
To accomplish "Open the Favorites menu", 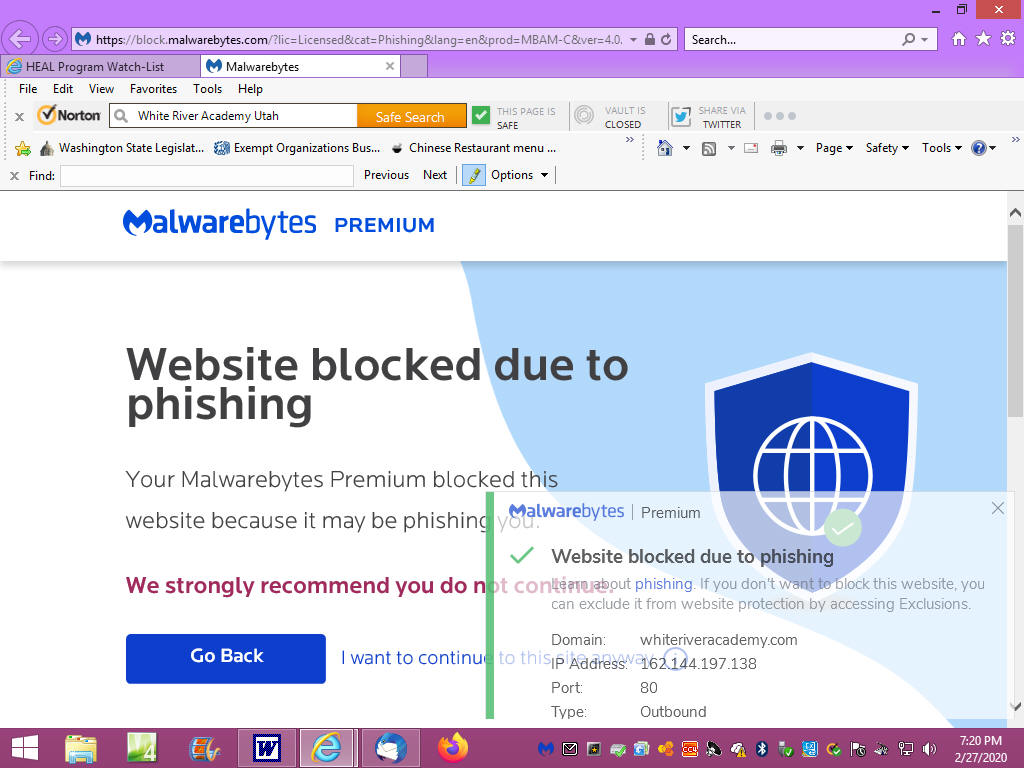I will [153, 89].
